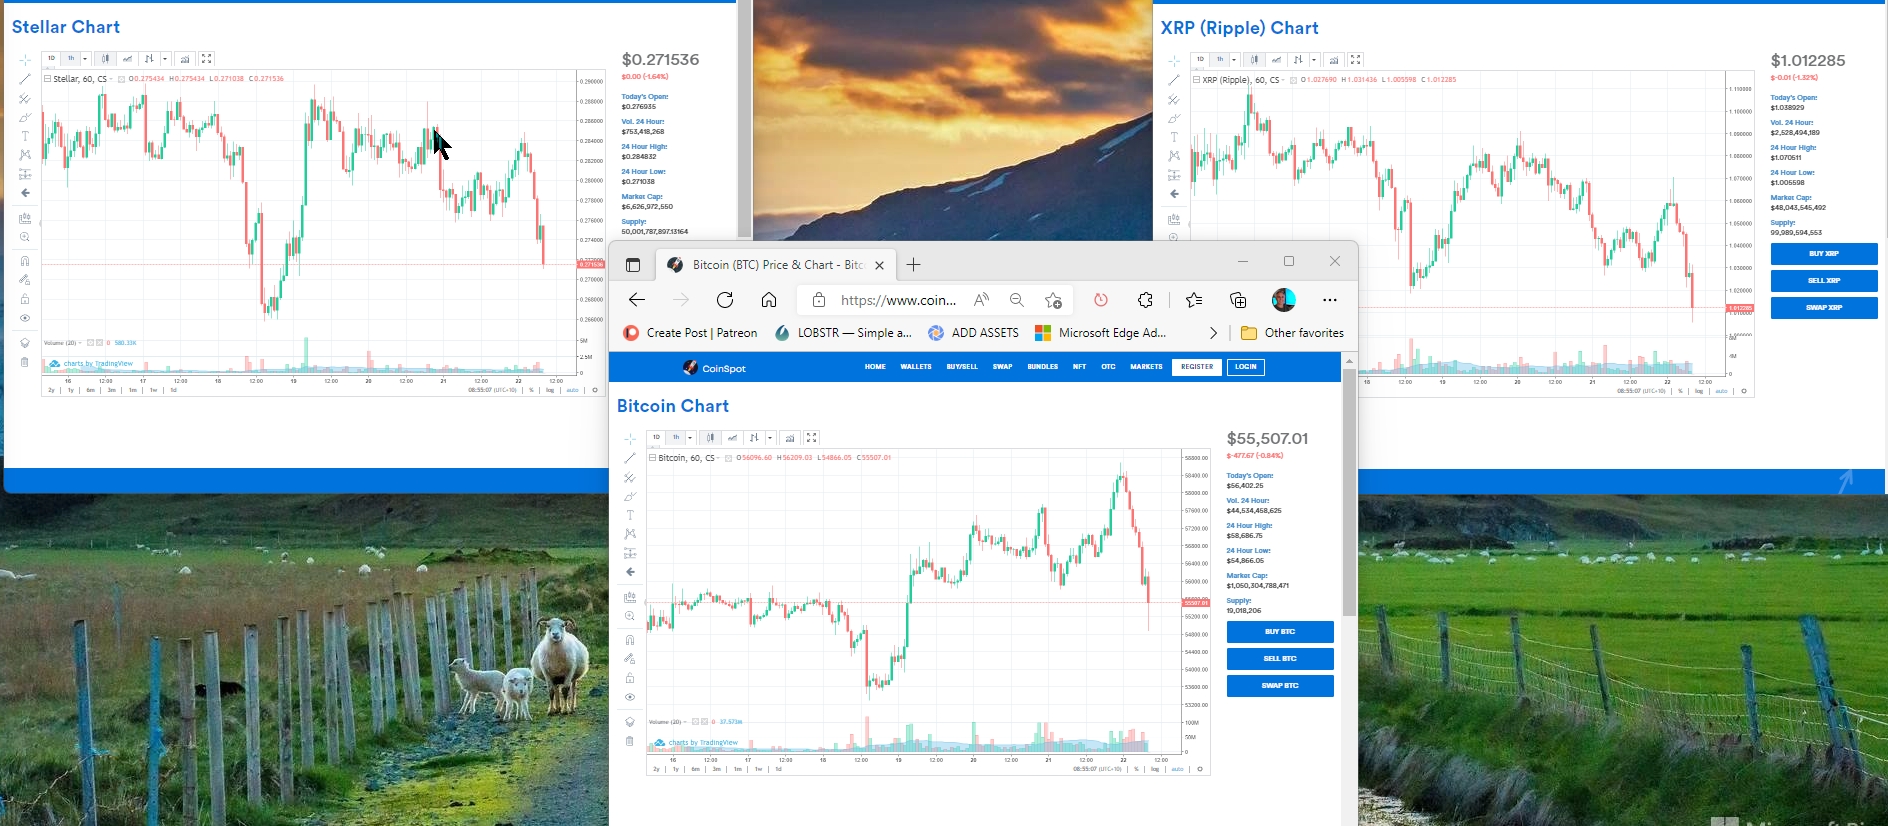Viewport: 1888px width, 826px height.
Task: Click the Read aloud icon in address bar
Action: coord(982,300)
